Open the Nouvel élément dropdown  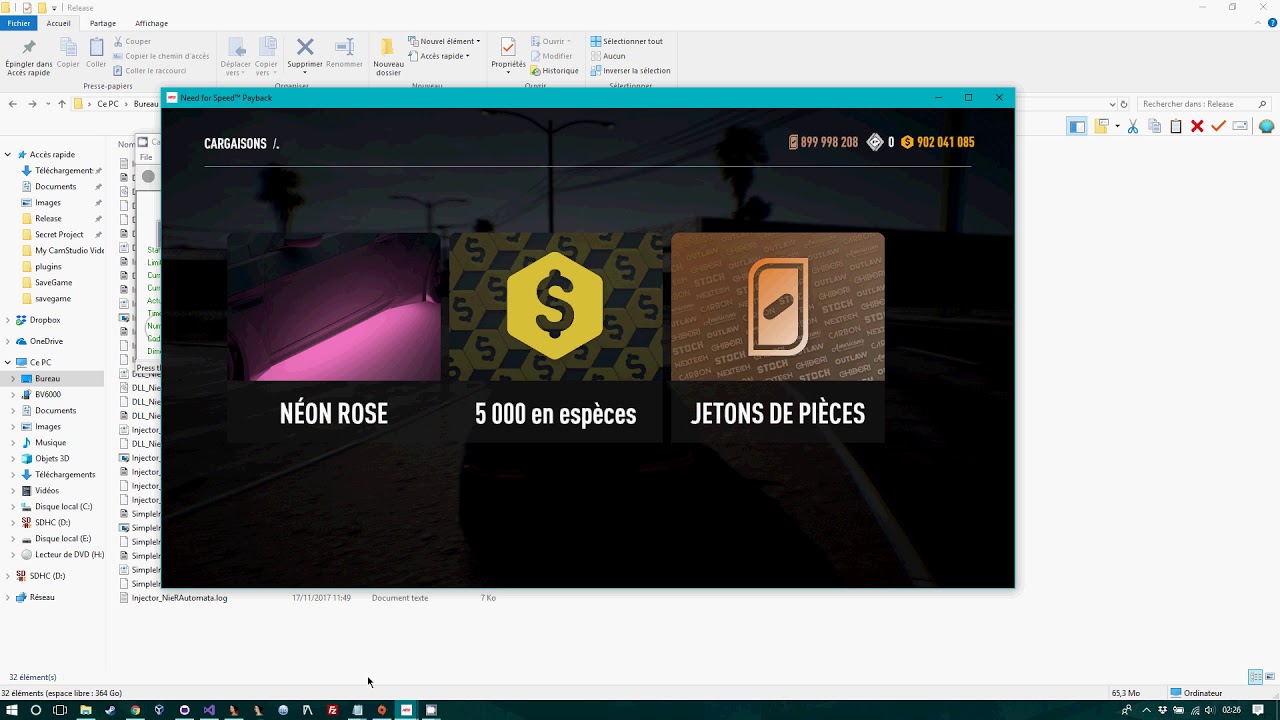click(x=444, y=41)
